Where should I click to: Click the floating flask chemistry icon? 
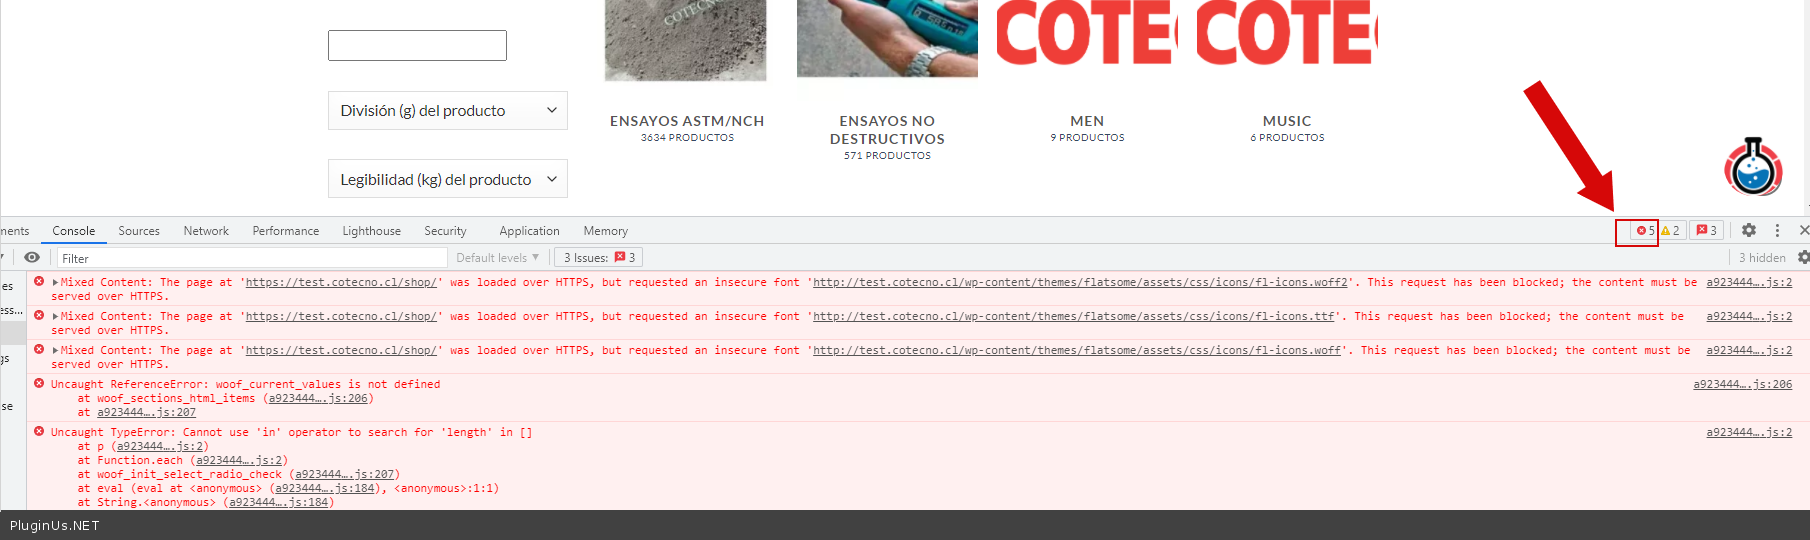pyautogui.click(x=1753, y=167)
